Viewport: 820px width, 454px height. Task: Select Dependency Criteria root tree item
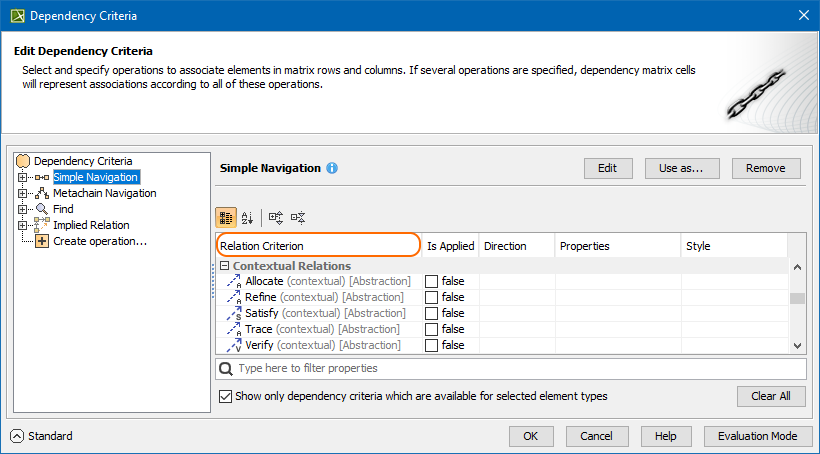82,161
